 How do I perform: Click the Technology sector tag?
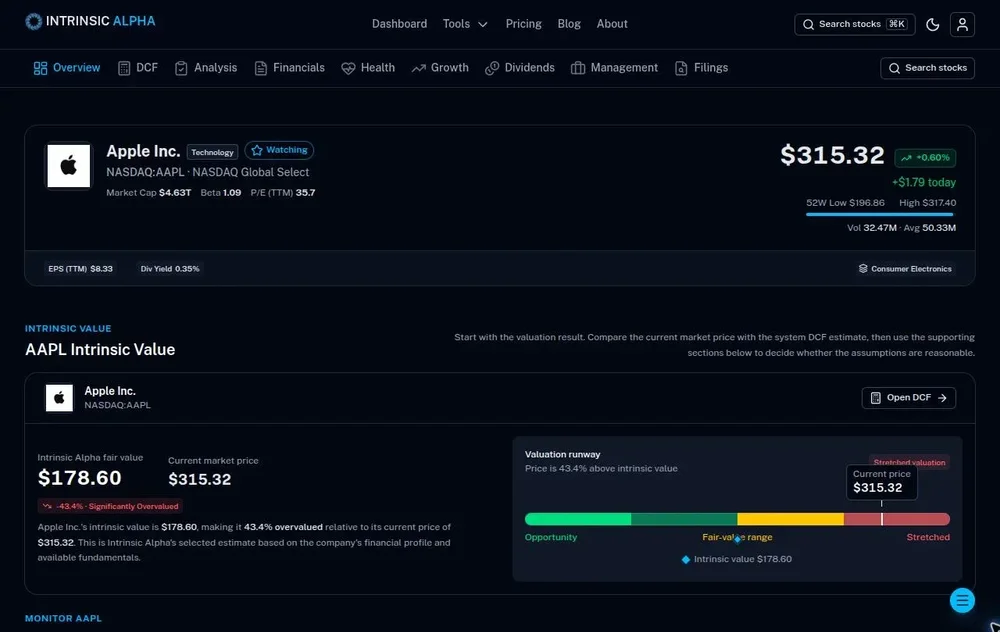pos(212,152)
